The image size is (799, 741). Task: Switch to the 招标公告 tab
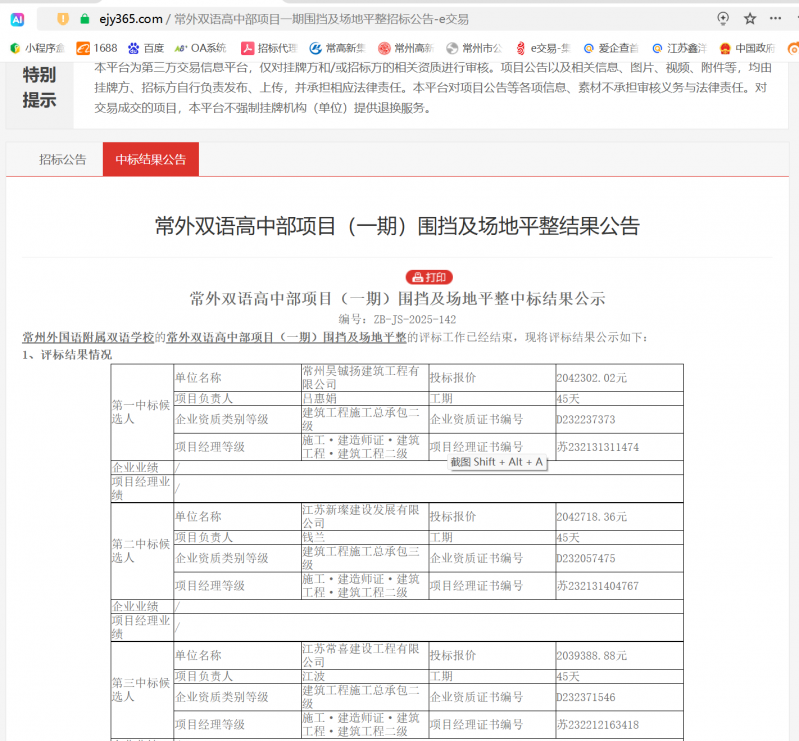tap(63, 159)
